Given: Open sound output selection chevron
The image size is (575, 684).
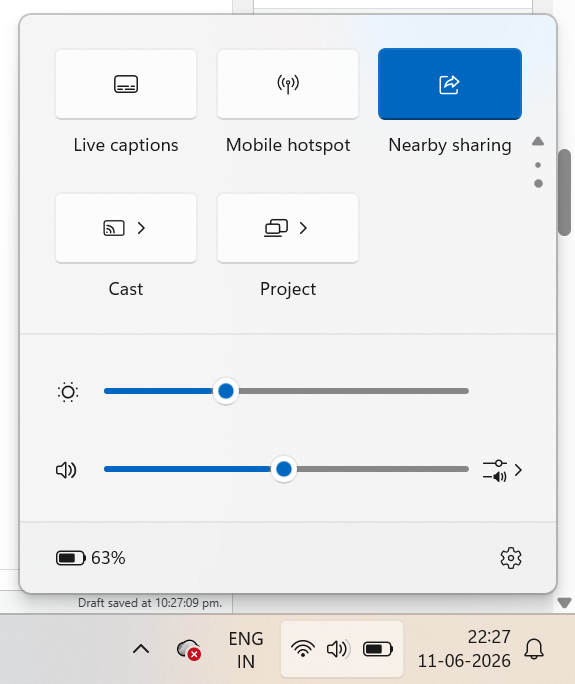Looking at the screenshot, I should tap(502, 470).
